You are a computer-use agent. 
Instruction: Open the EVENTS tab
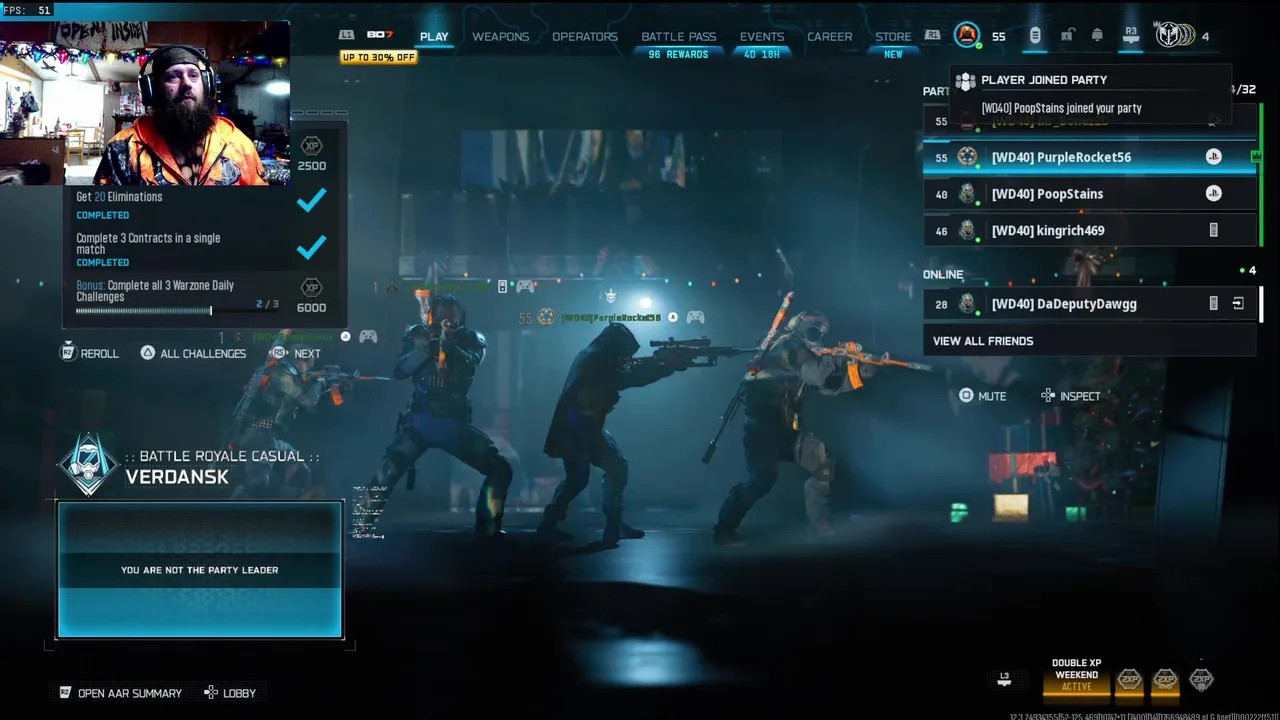762,37
